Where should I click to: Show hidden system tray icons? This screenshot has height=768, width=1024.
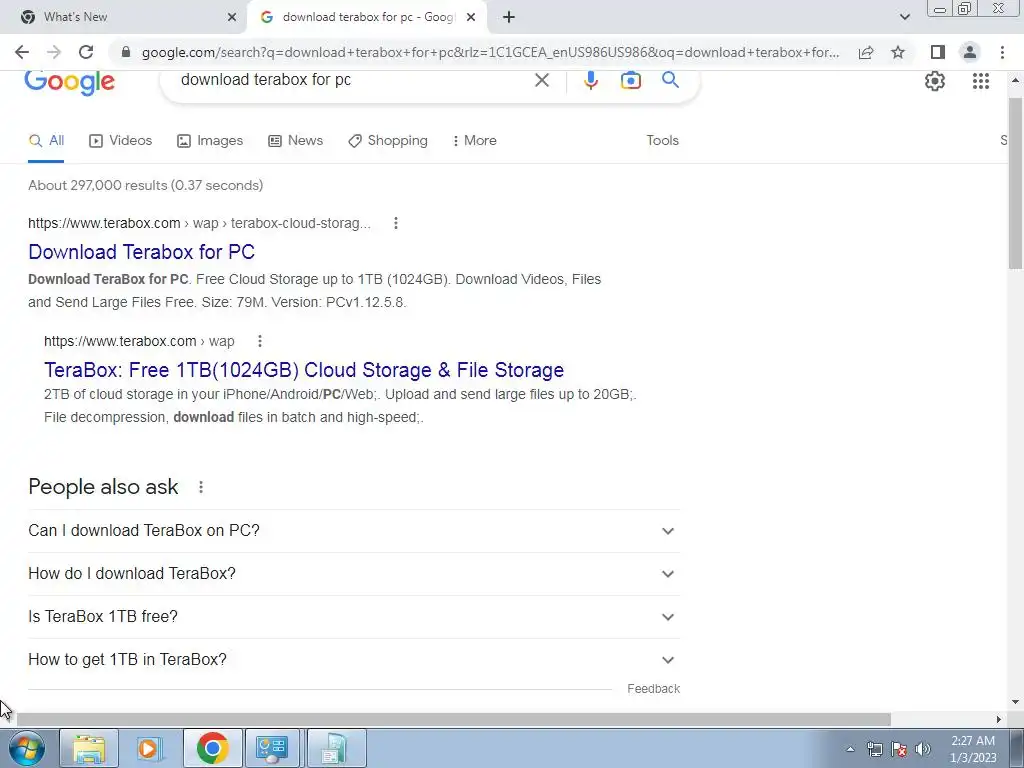pyautogui.click(x=850, y=749)
